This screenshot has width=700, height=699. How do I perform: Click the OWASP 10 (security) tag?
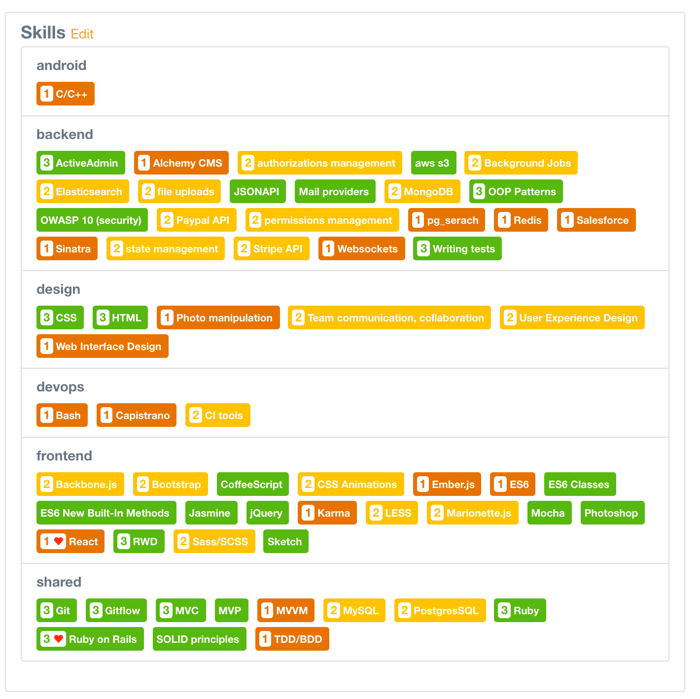pyautogui.click(x=92, y=220)
